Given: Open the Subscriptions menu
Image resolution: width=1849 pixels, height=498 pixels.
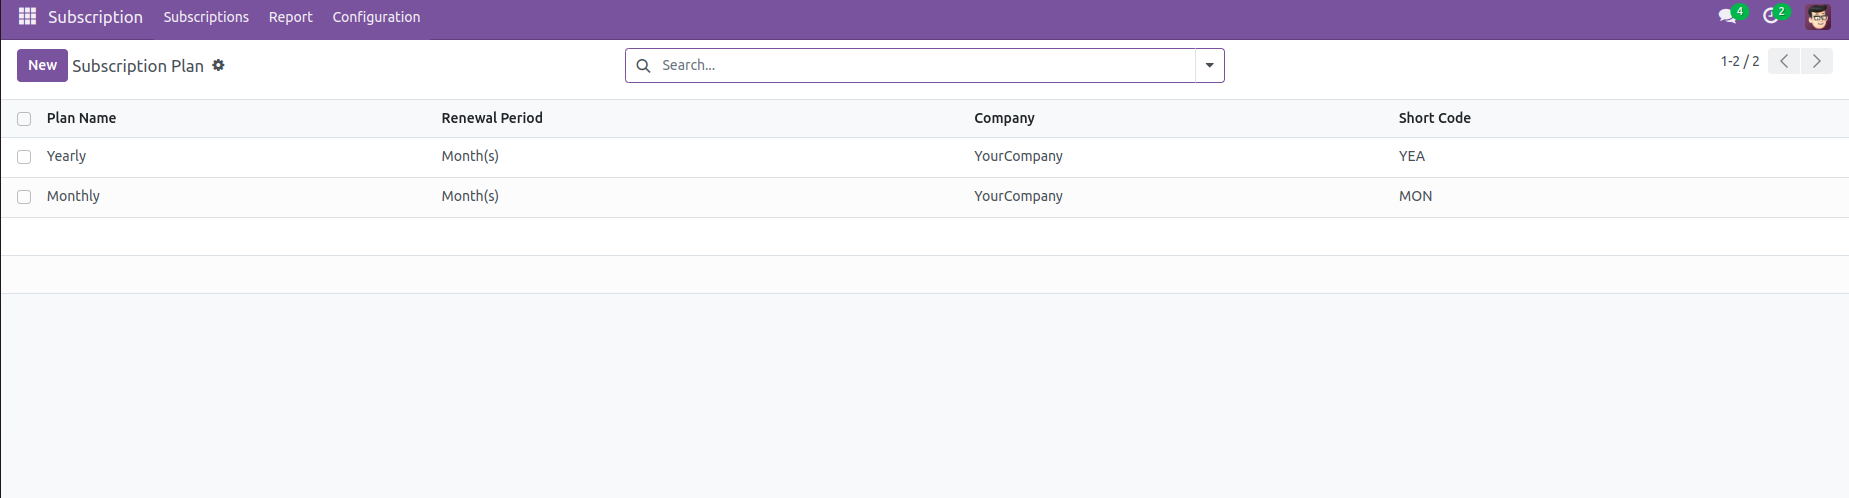Looking at the screenshot, I should (x=206, y=17).
